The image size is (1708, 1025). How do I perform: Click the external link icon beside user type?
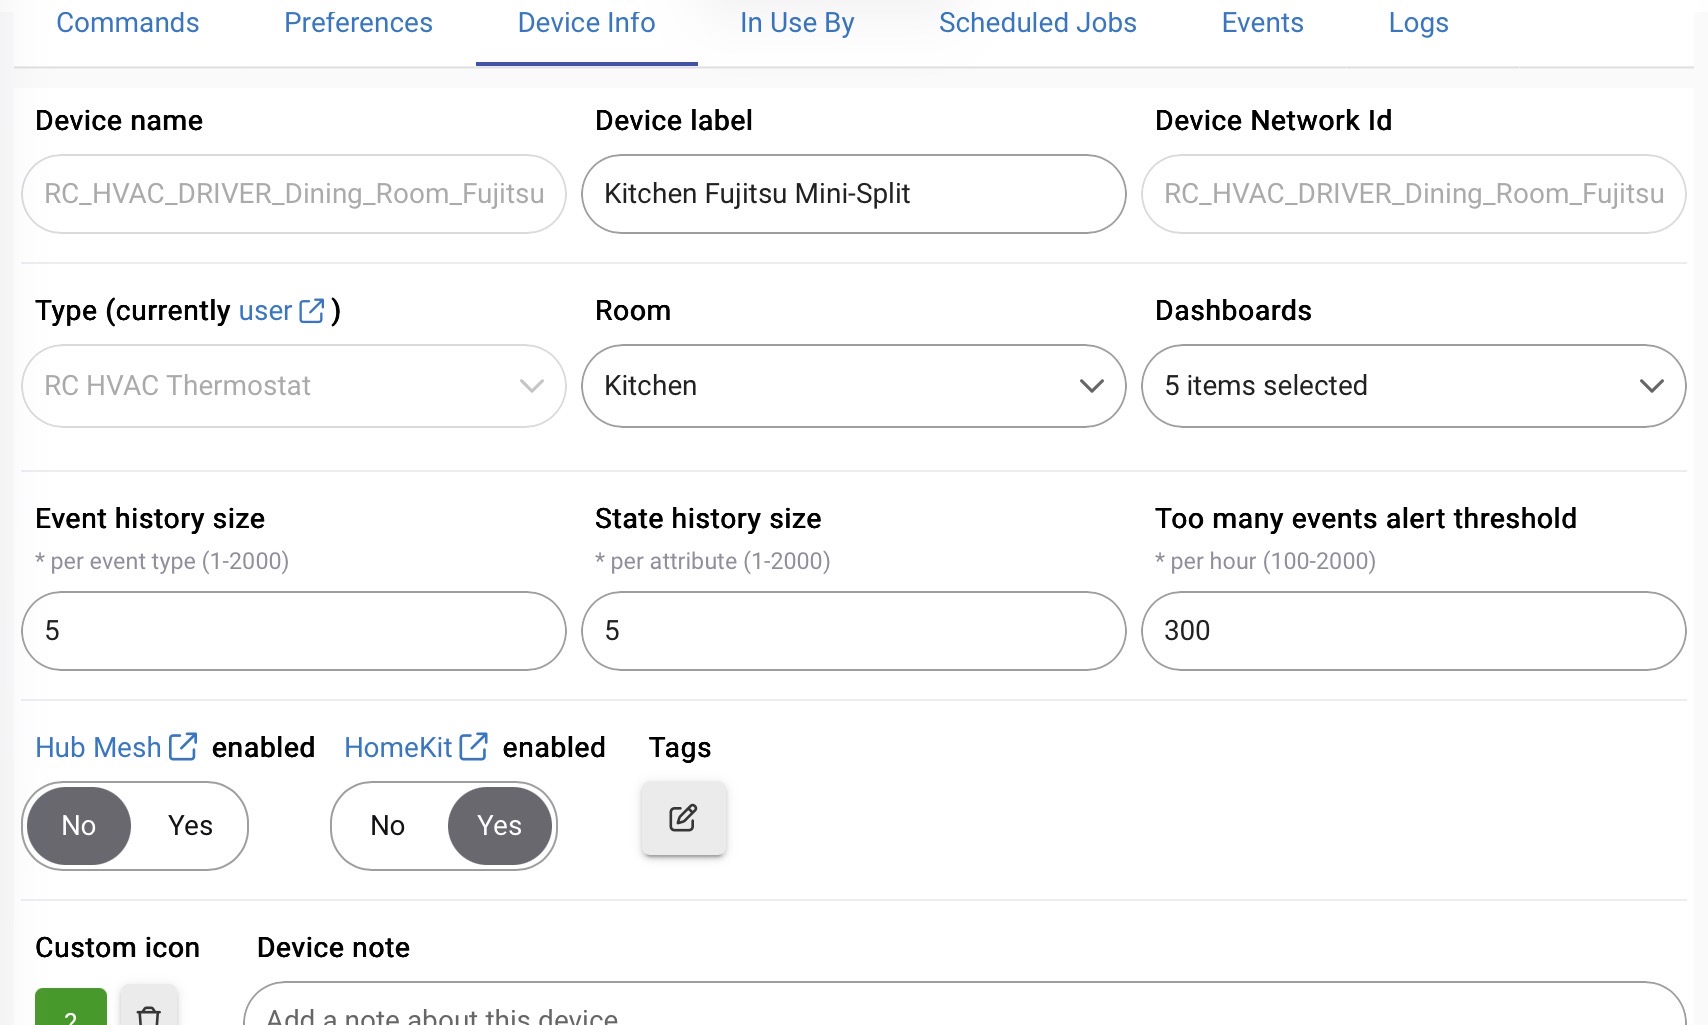[312, 311]
